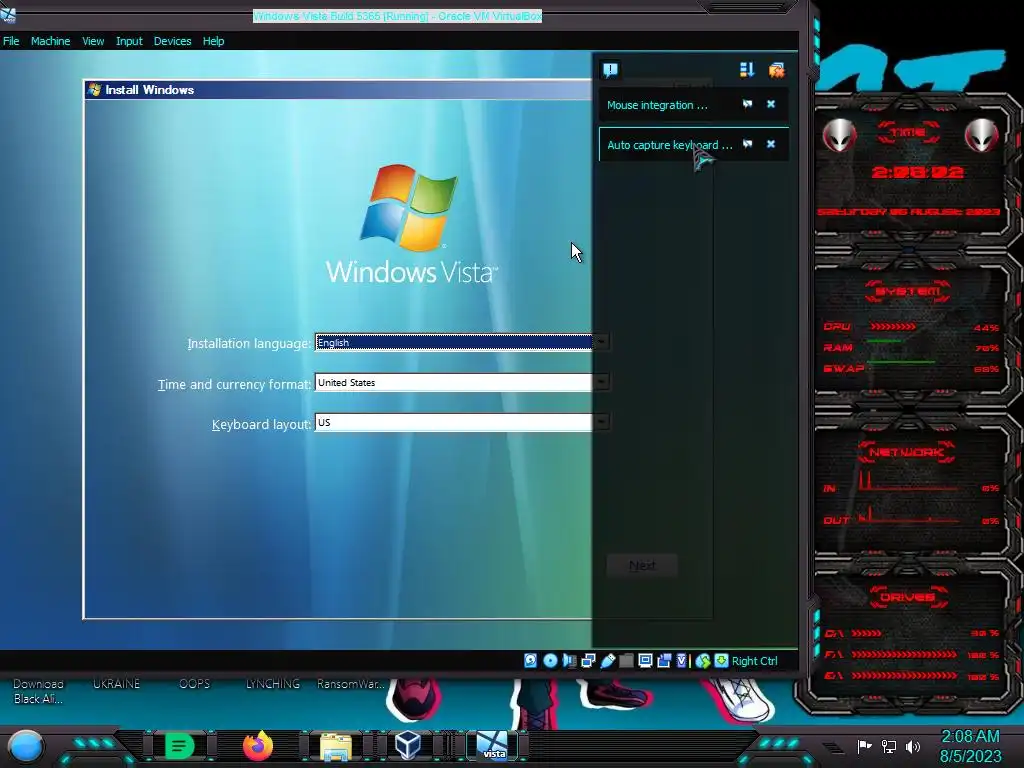Open the volume tray icon
Screen dimensions: 1024x768
point(913,746)
